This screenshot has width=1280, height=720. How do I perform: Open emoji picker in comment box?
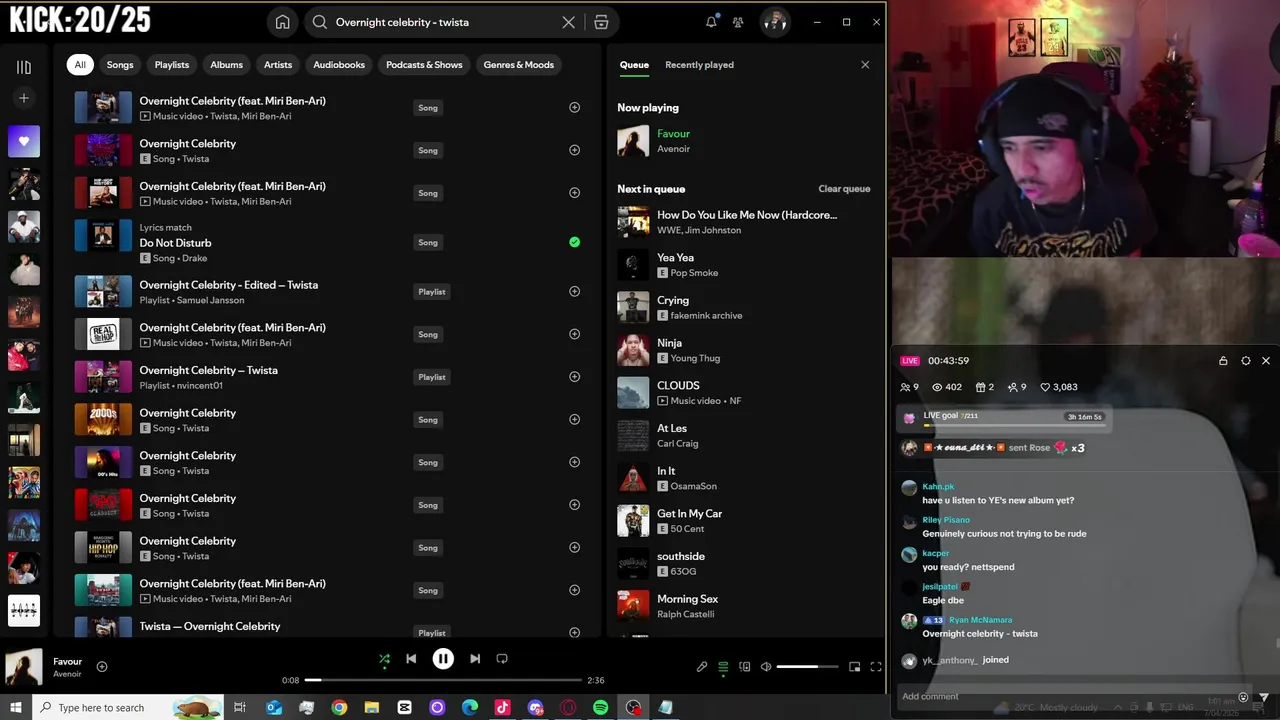click(x=1243, y=697)
